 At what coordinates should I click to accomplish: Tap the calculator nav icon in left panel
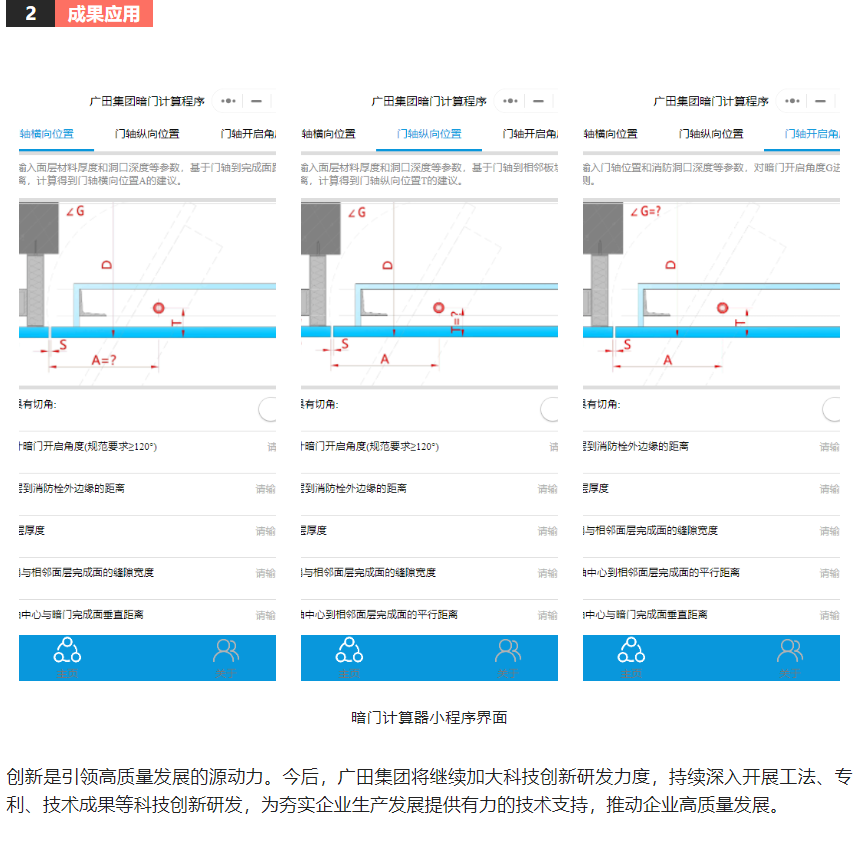pos(67,652)
